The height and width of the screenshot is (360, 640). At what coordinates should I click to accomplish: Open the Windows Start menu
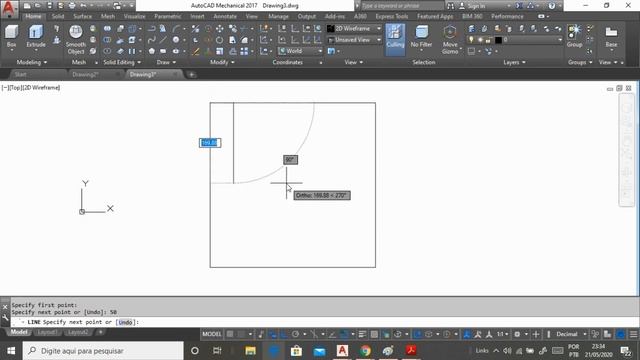(11, 351)
